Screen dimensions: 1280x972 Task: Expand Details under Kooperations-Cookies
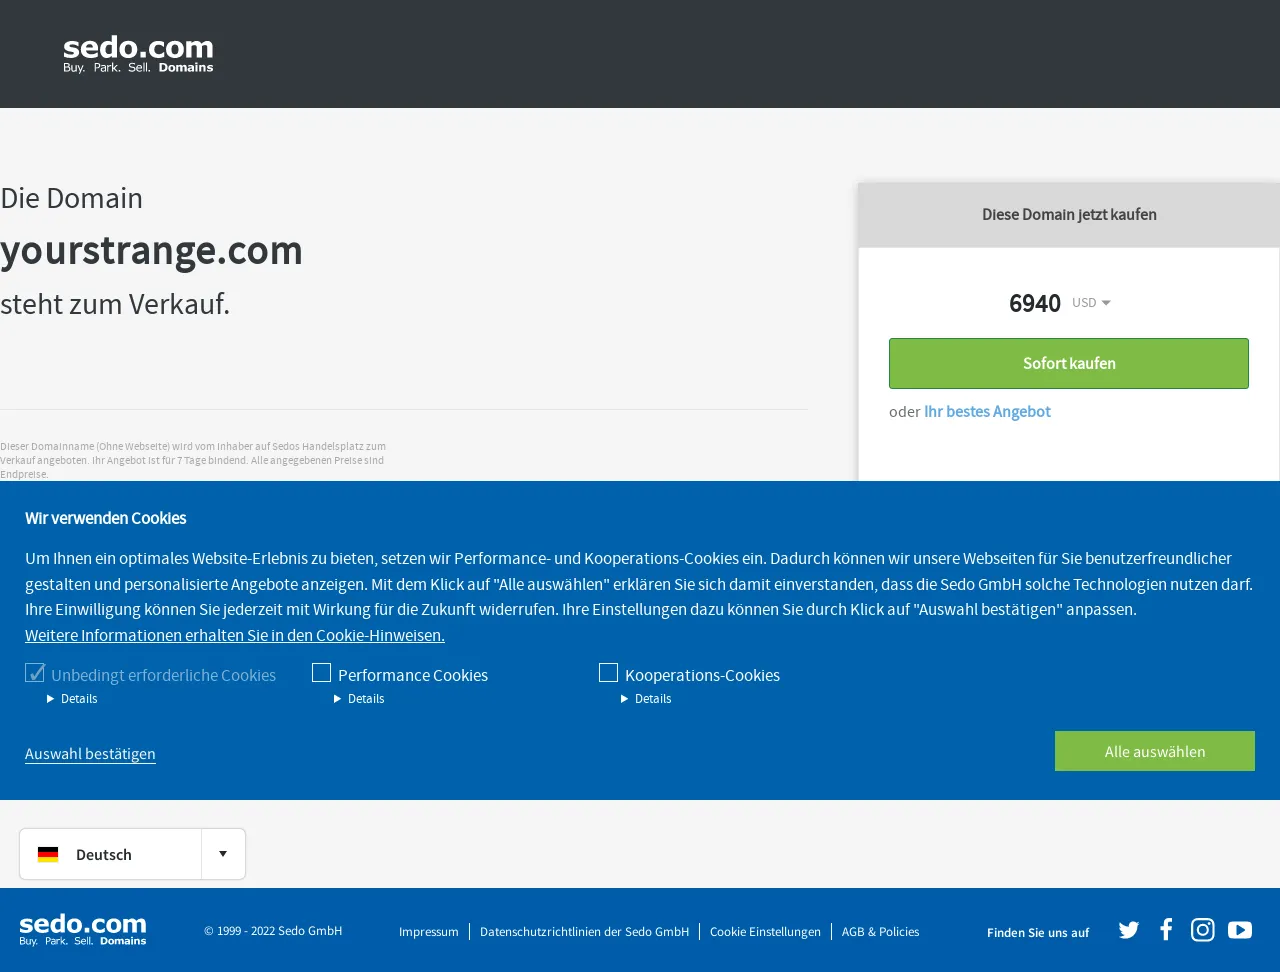[646, 699]
